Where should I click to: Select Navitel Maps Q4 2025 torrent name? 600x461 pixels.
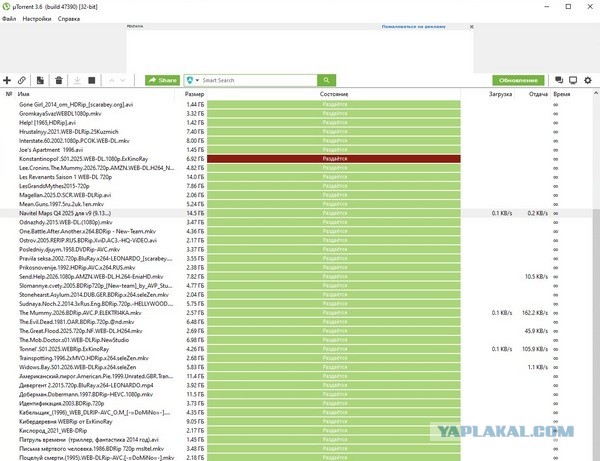pos(65,213)
